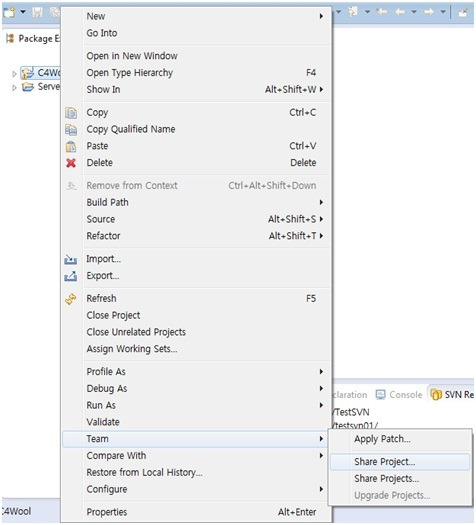Click the Save toolbar icon
Image resolution: width=476 pixels, height=525 pixels.
click(37, 12)
